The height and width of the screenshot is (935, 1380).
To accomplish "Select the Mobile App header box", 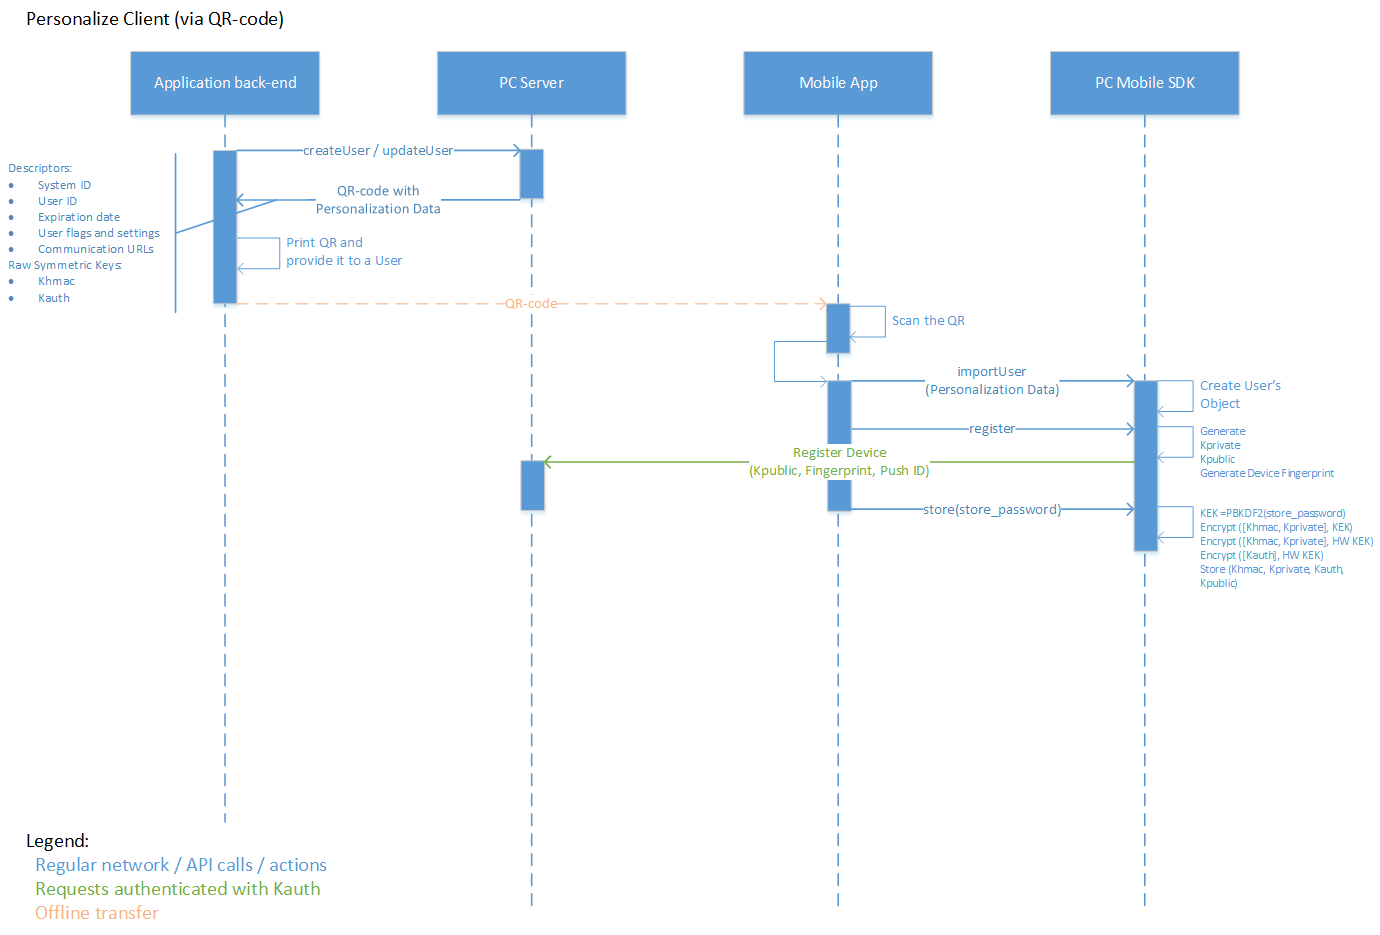I will coord(838,83).
